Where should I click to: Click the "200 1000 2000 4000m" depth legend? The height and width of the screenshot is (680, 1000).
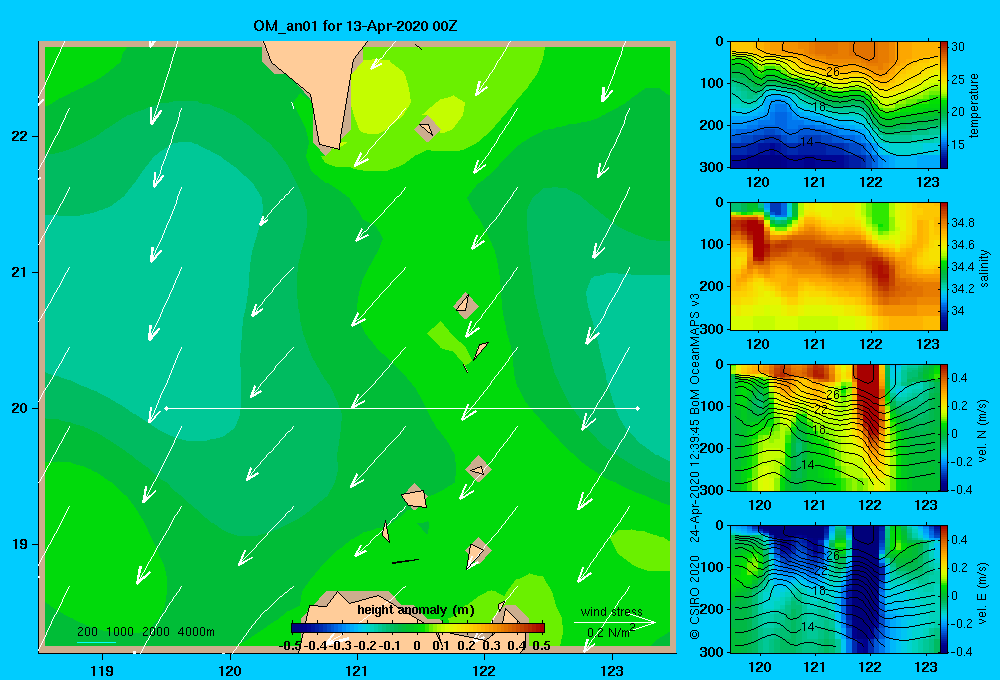tap(145, 632)
